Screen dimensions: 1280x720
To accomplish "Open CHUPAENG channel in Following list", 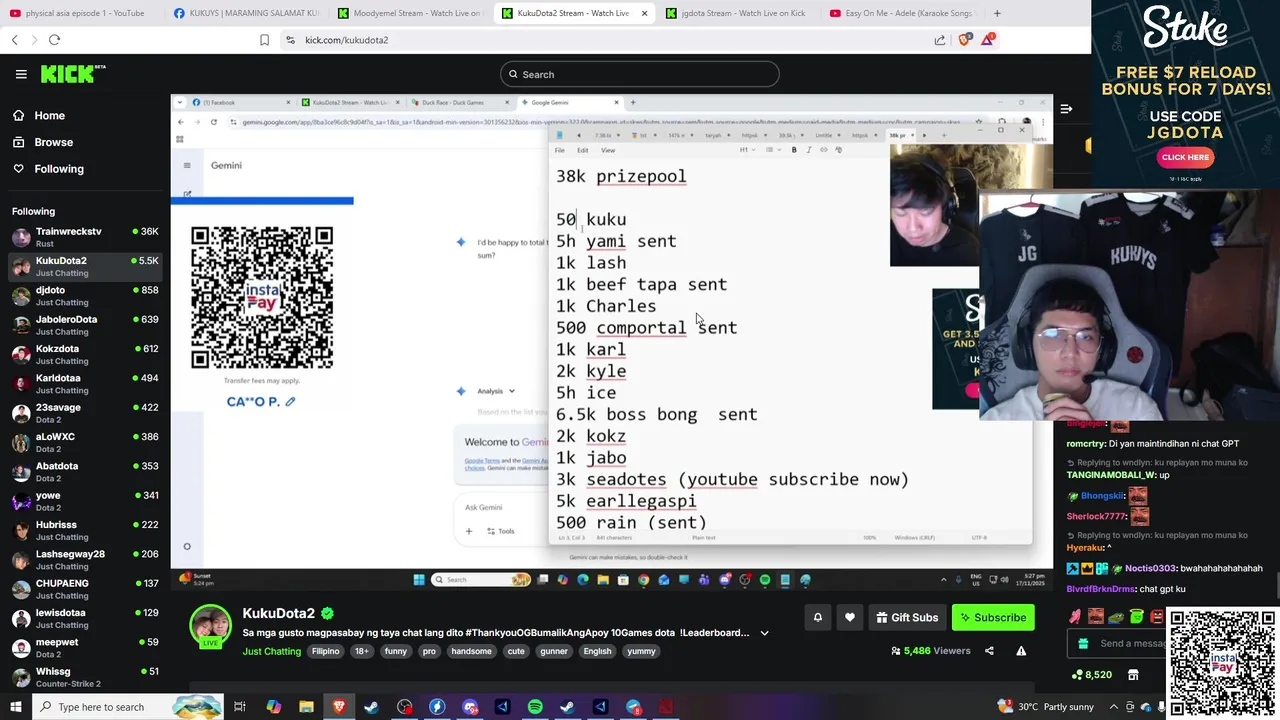I will click(x=85, y=589).
